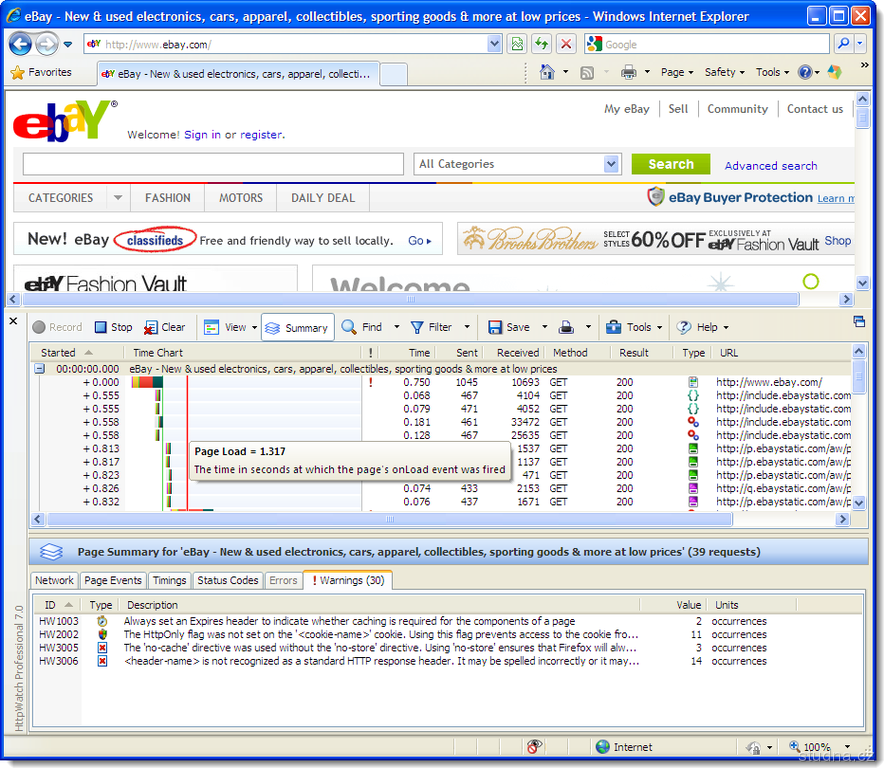Click the IE Refresh page button
The width and height of the screenshot is (884, 768).
541,44
